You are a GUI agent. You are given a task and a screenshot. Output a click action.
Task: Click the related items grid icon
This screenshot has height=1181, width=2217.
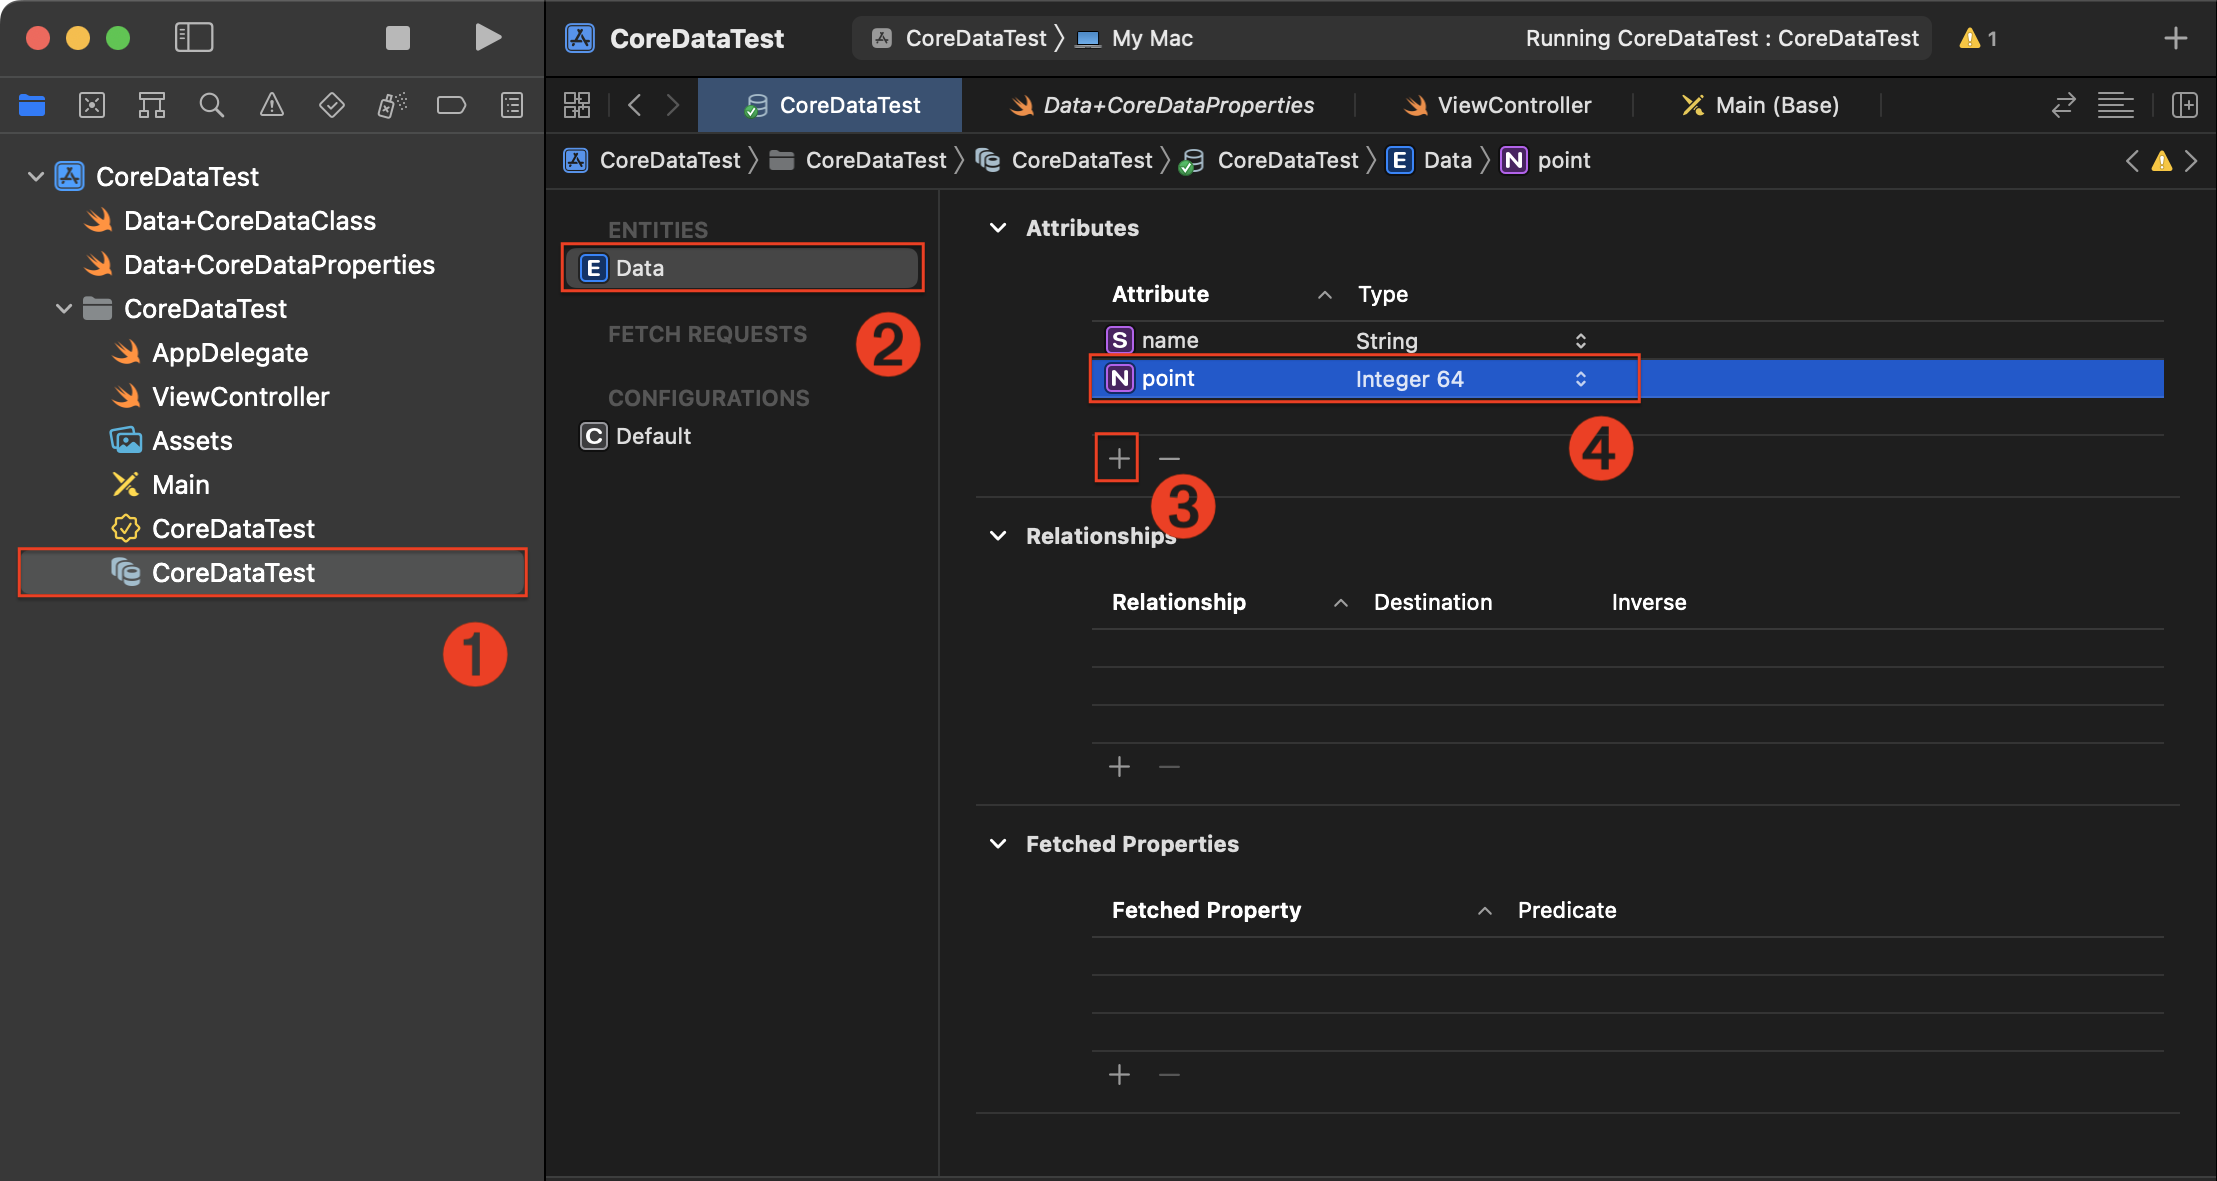pyautogui.click(x=577, y=105)
